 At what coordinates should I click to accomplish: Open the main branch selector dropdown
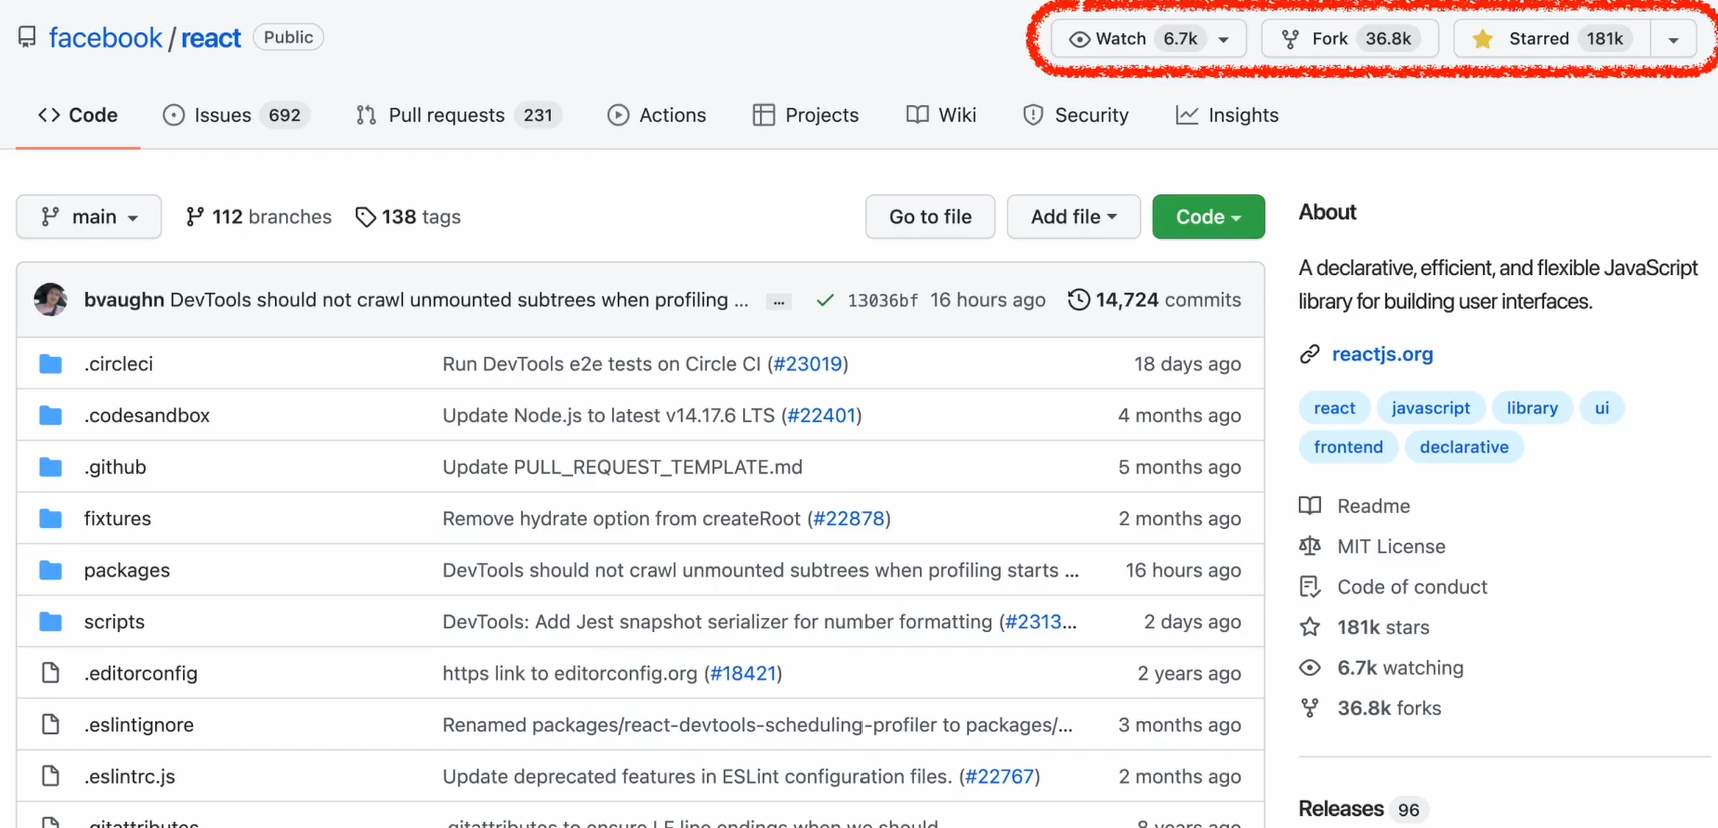coord(89,217)
